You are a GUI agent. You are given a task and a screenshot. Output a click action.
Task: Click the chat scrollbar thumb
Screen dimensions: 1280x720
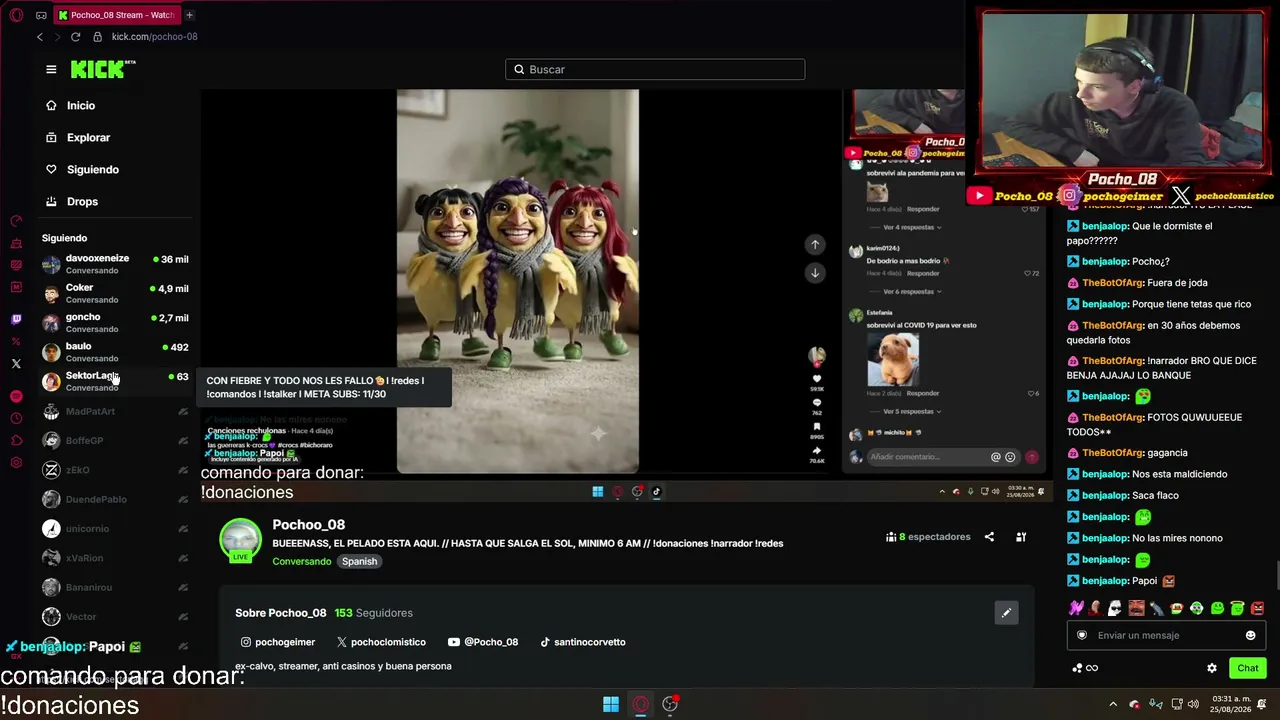(x=1277, y=577)
